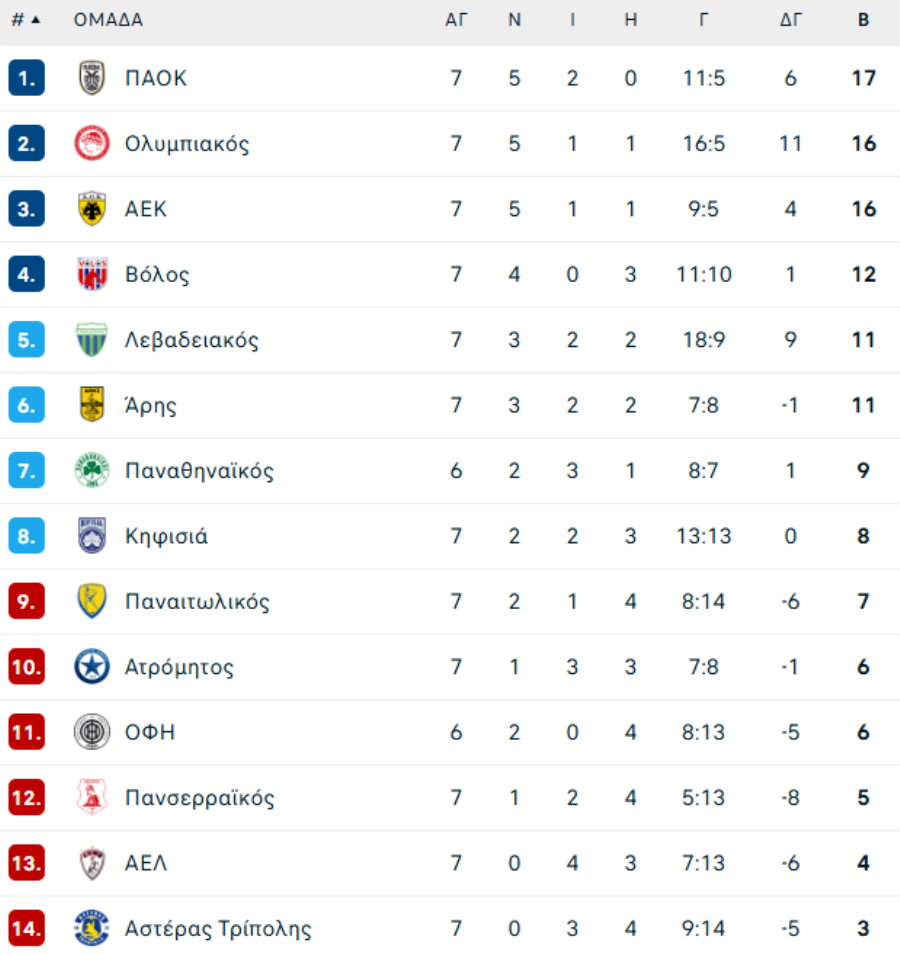The image size is (900, 955).
Task: Sort table by rank using # arrow
Action: (26, 20)
